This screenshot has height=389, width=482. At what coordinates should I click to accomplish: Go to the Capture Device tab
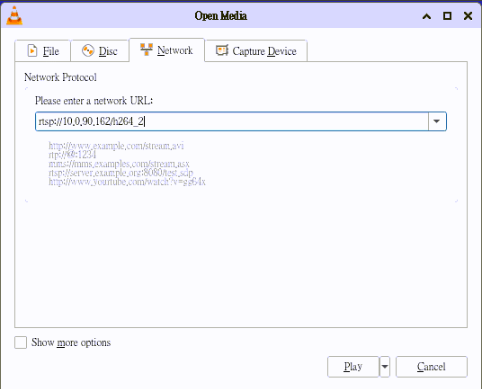[x=256, y=51]
